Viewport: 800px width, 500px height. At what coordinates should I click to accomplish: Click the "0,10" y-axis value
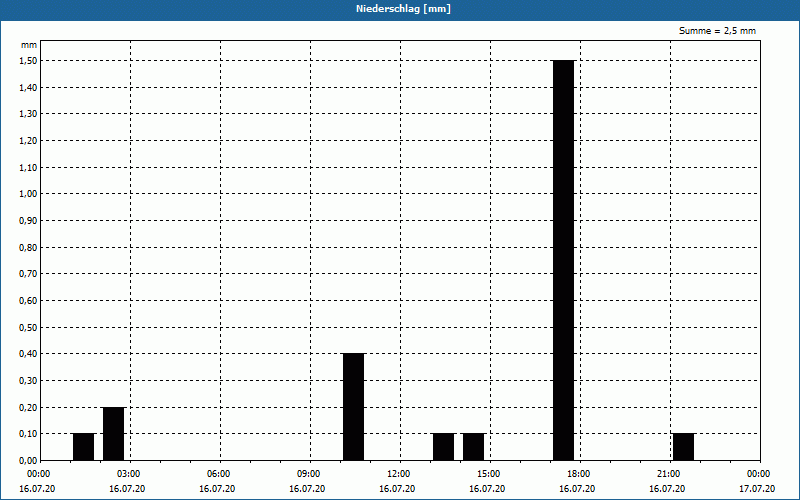pos(28,434)
